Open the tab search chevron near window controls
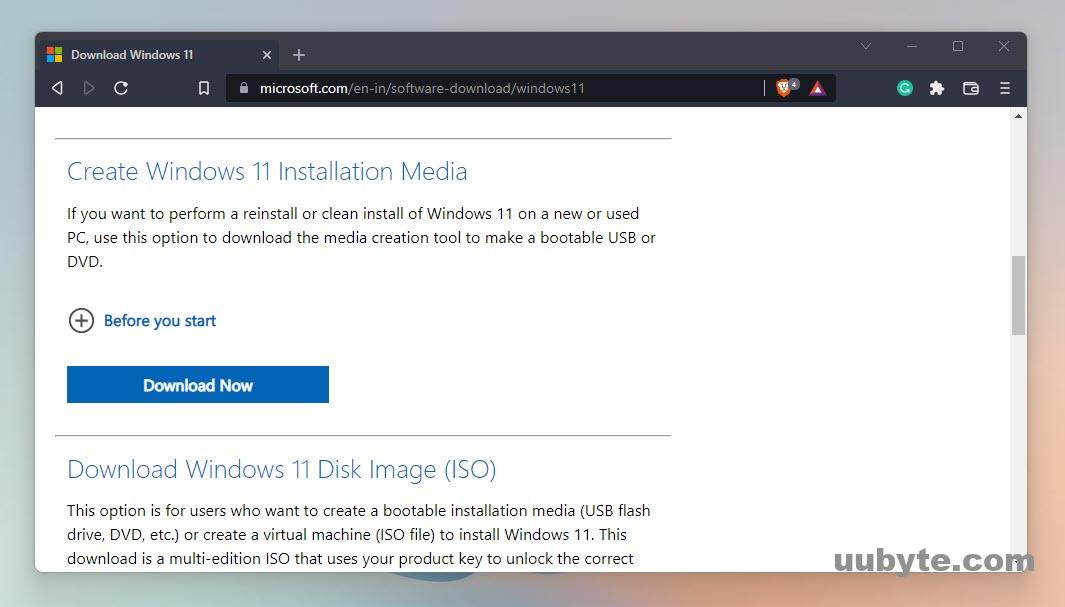 [865, 46]
